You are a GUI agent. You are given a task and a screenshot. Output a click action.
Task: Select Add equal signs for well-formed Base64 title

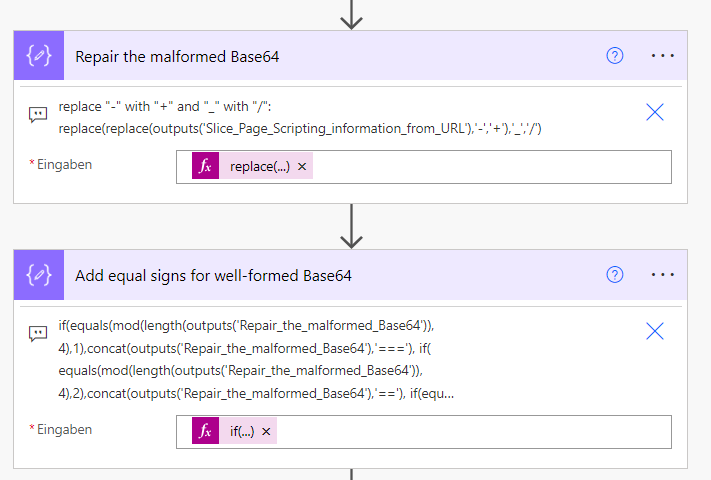(213, 276)
